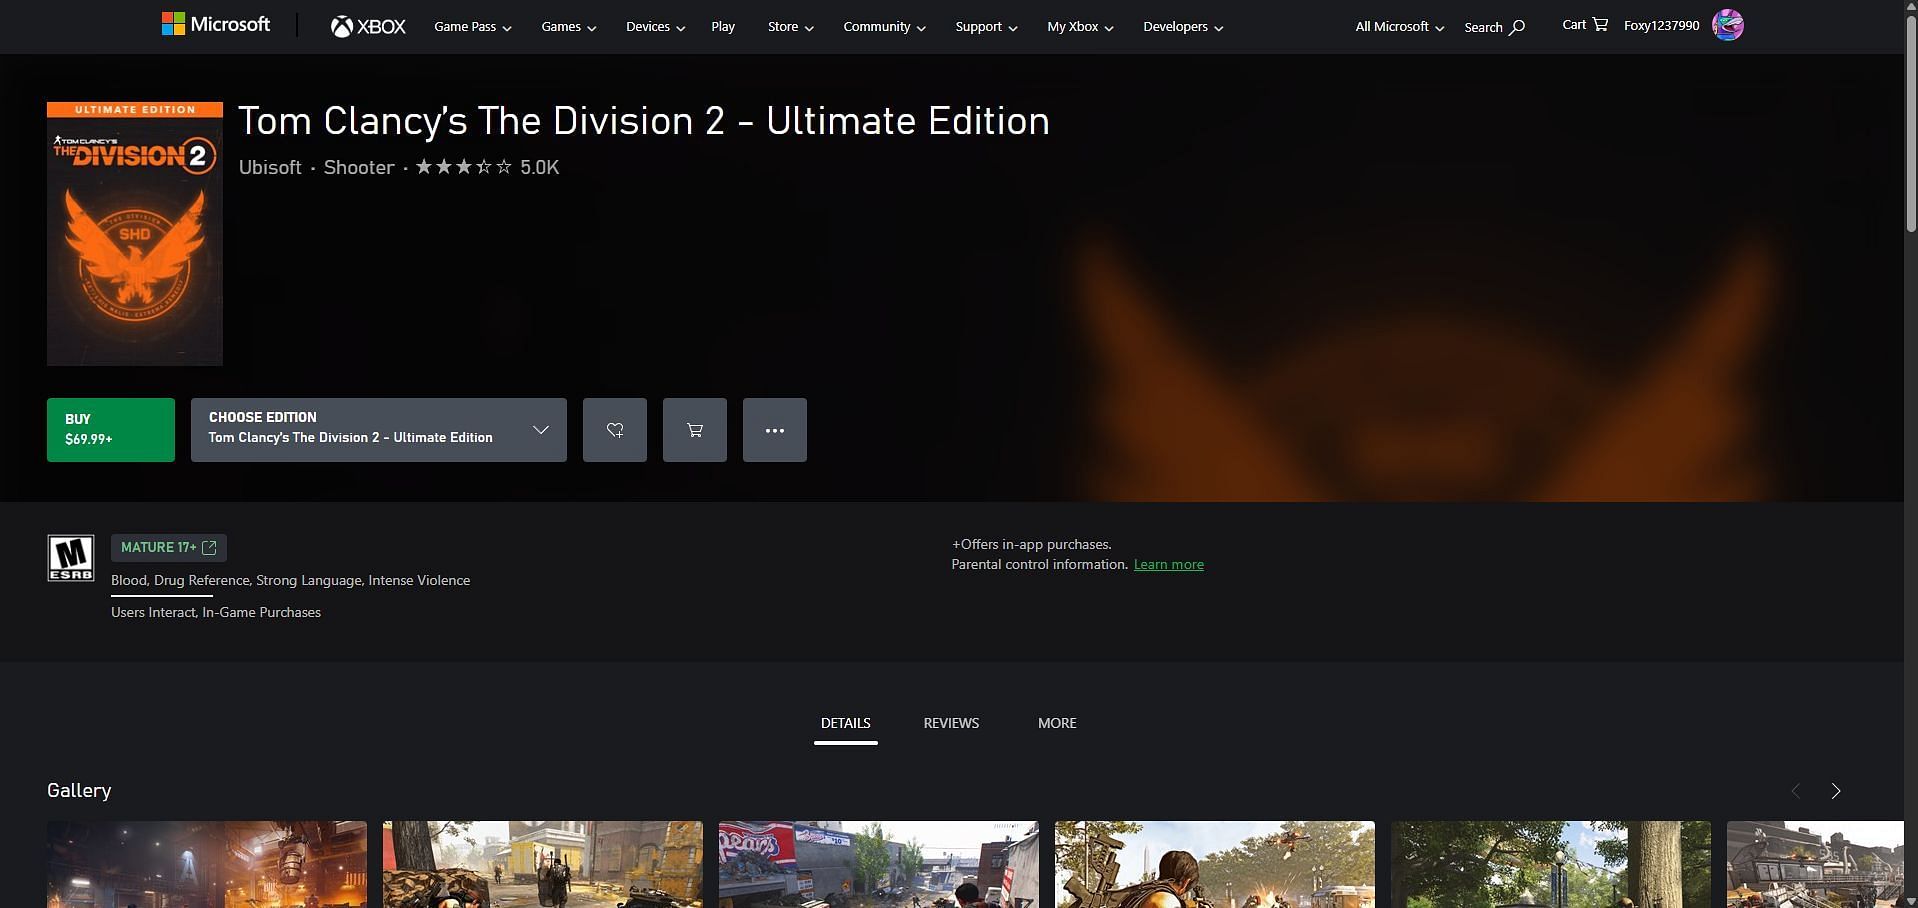Click the Gallery section heading
The image size is (1918, 908).
pos(79,790)
